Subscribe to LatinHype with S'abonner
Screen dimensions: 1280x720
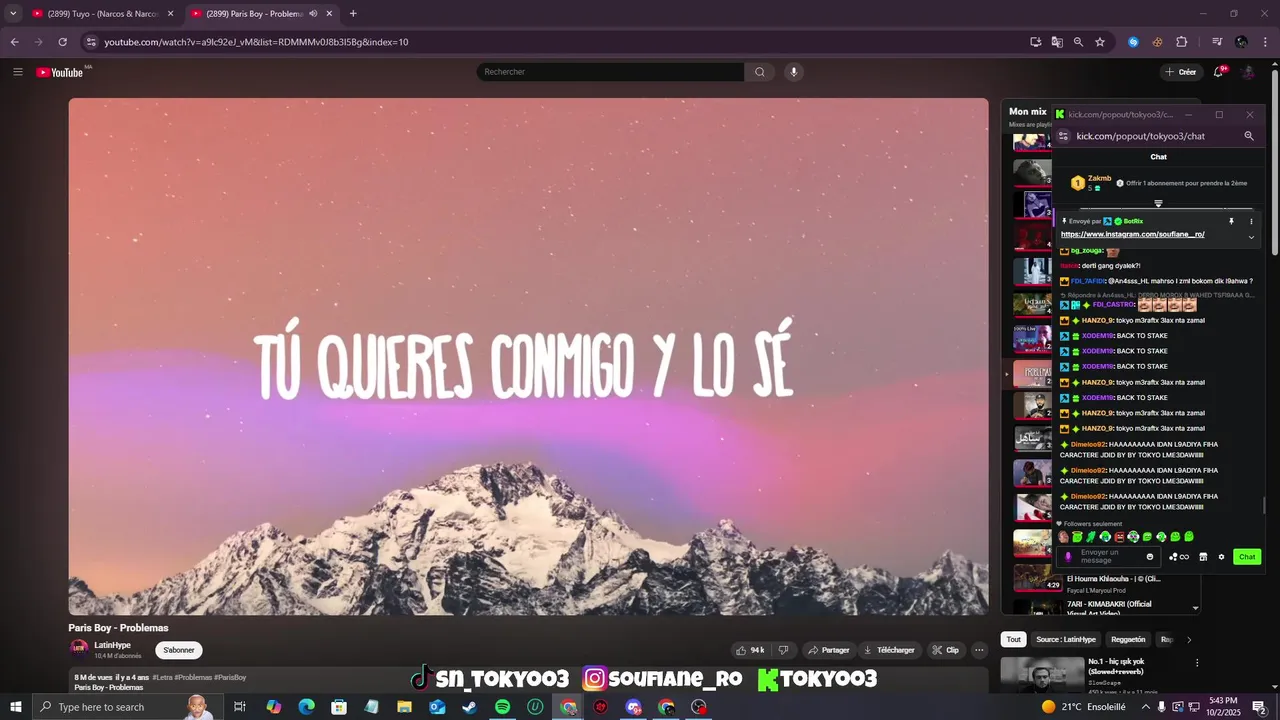pyautogui.click(x=179, y=650)
